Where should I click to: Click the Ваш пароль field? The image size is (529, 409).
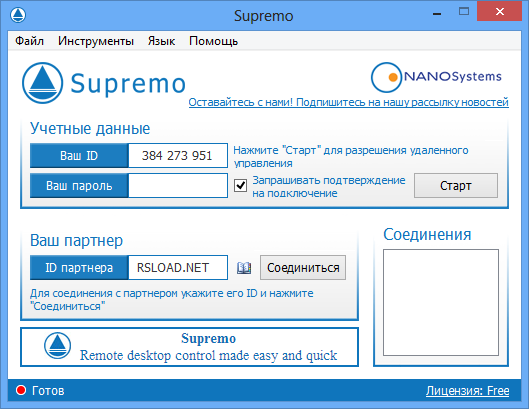[x=178, y=186]
